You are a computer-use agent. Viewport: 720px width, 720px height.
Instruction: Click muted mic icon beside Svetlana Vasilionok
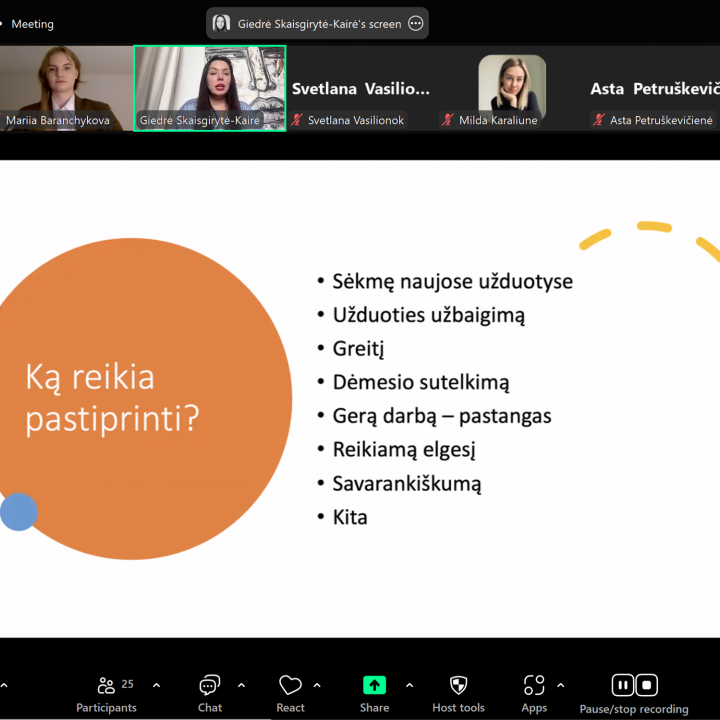click(297, 120)
